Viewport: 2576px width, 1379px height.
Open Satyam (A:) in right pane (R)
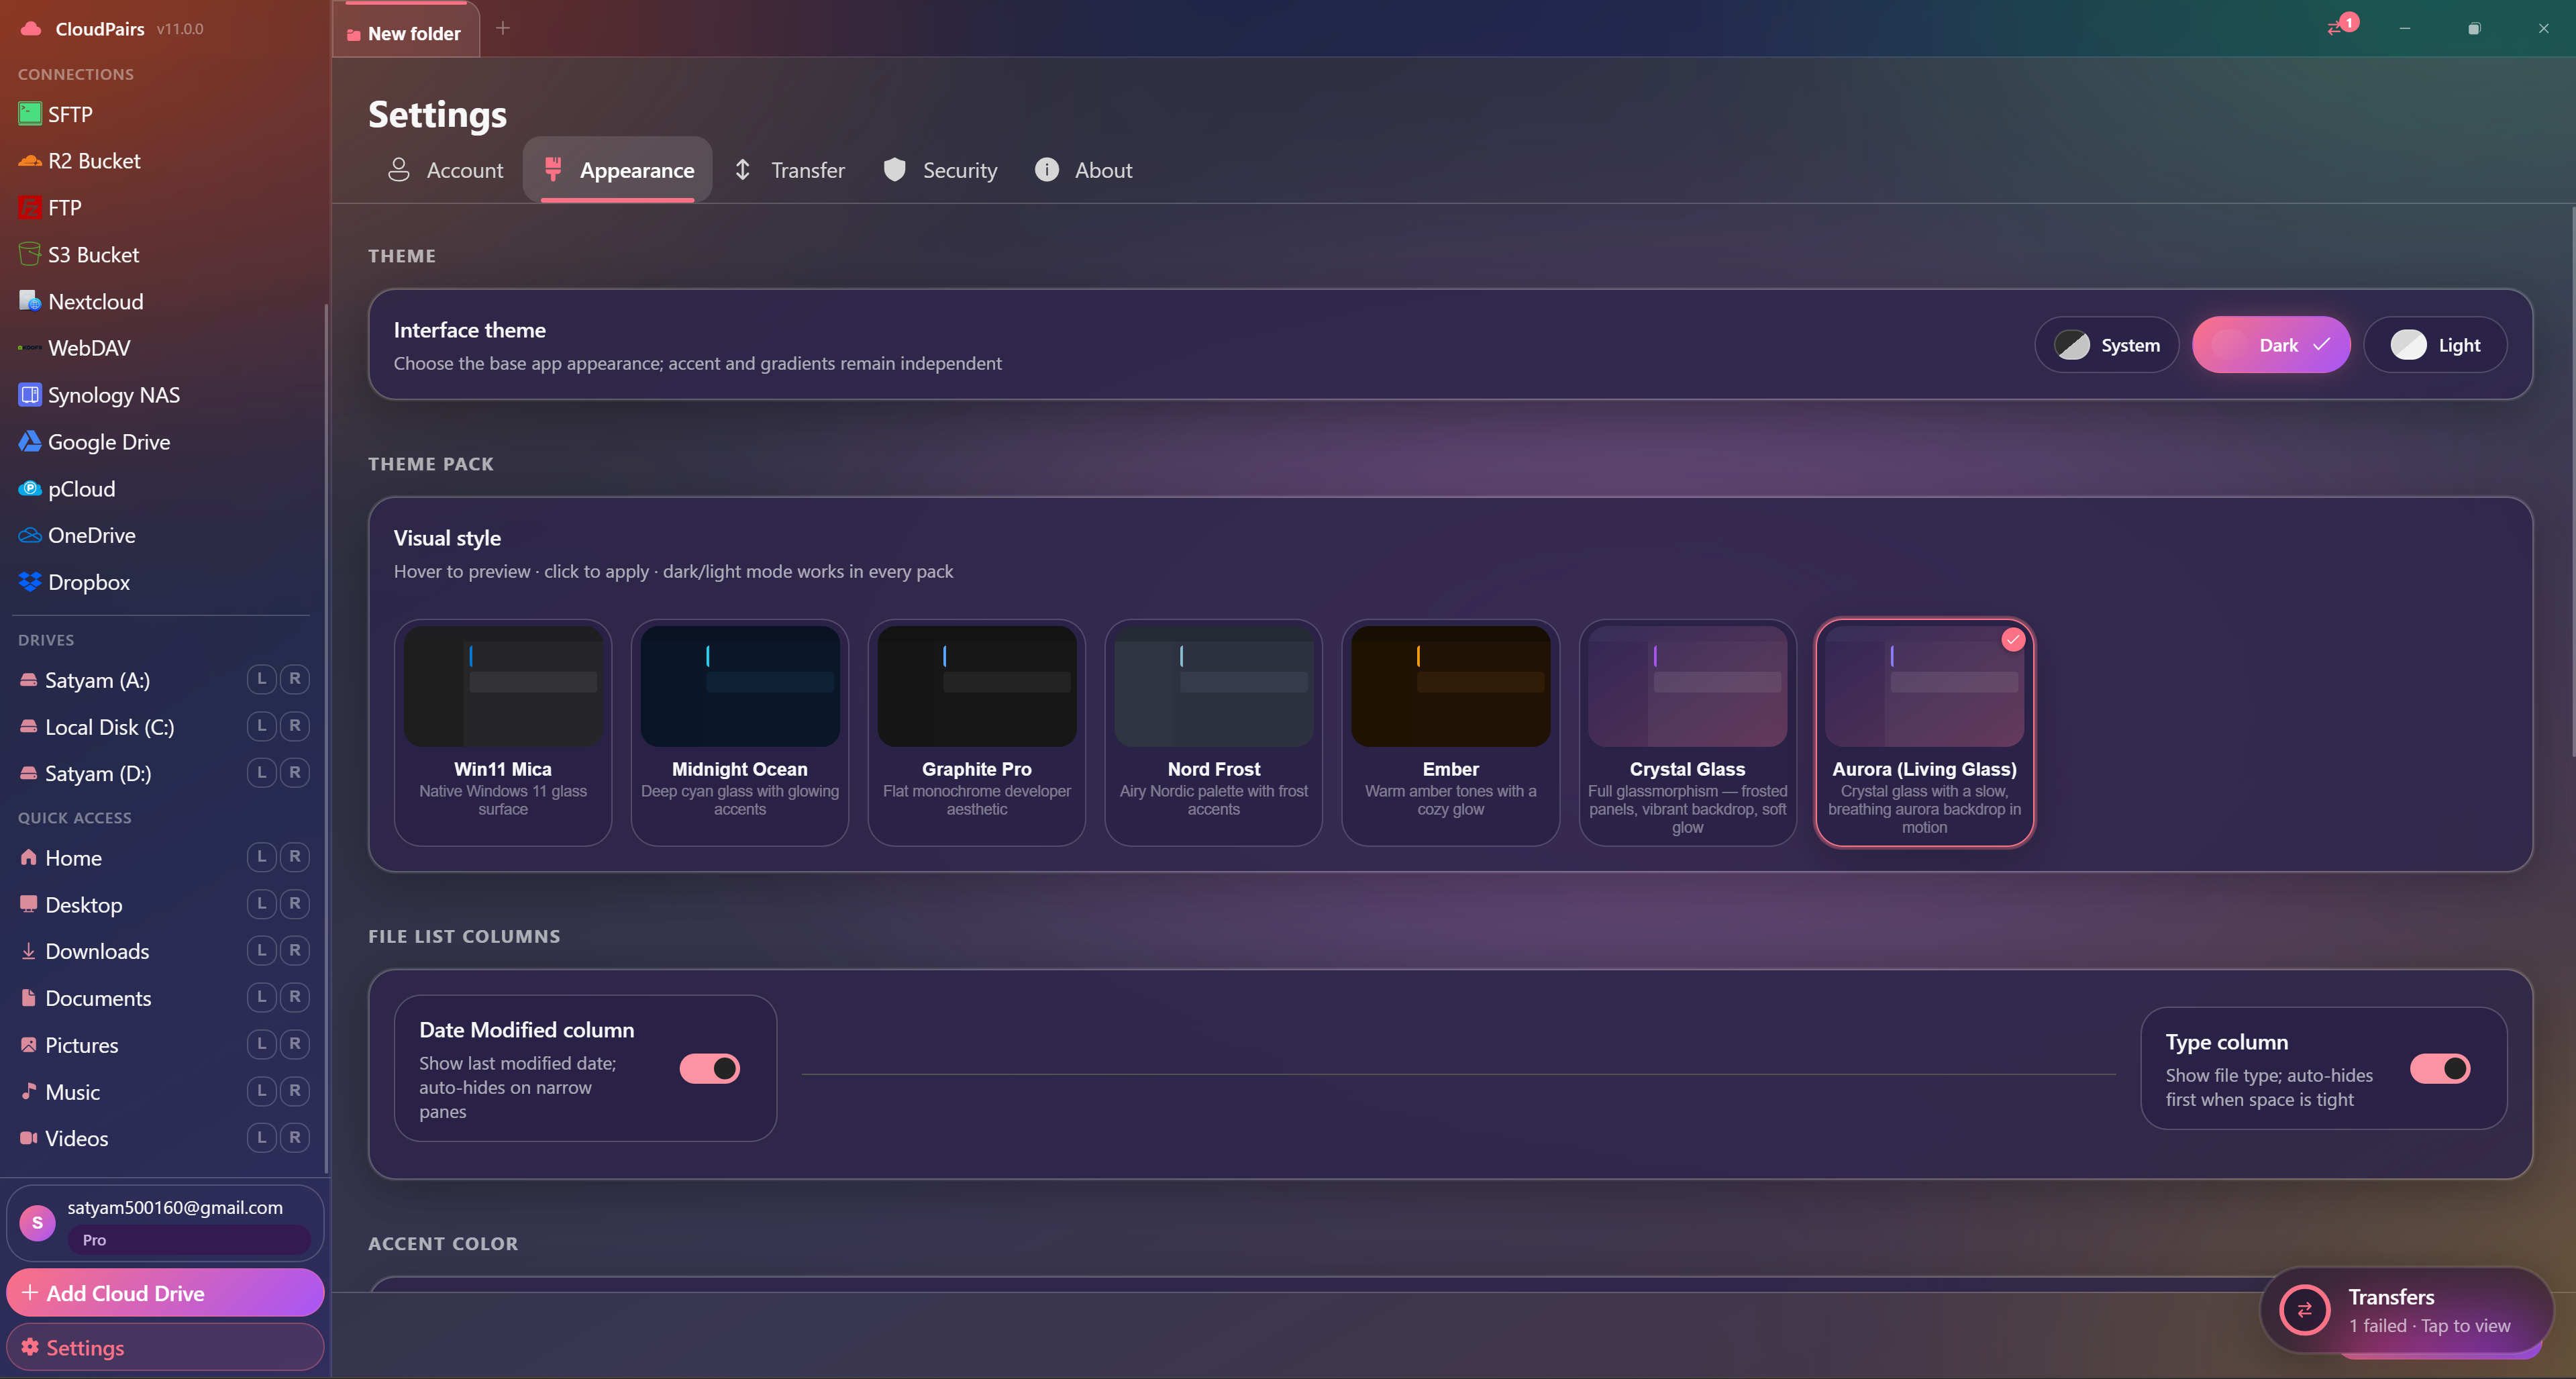tap(295, 679)
